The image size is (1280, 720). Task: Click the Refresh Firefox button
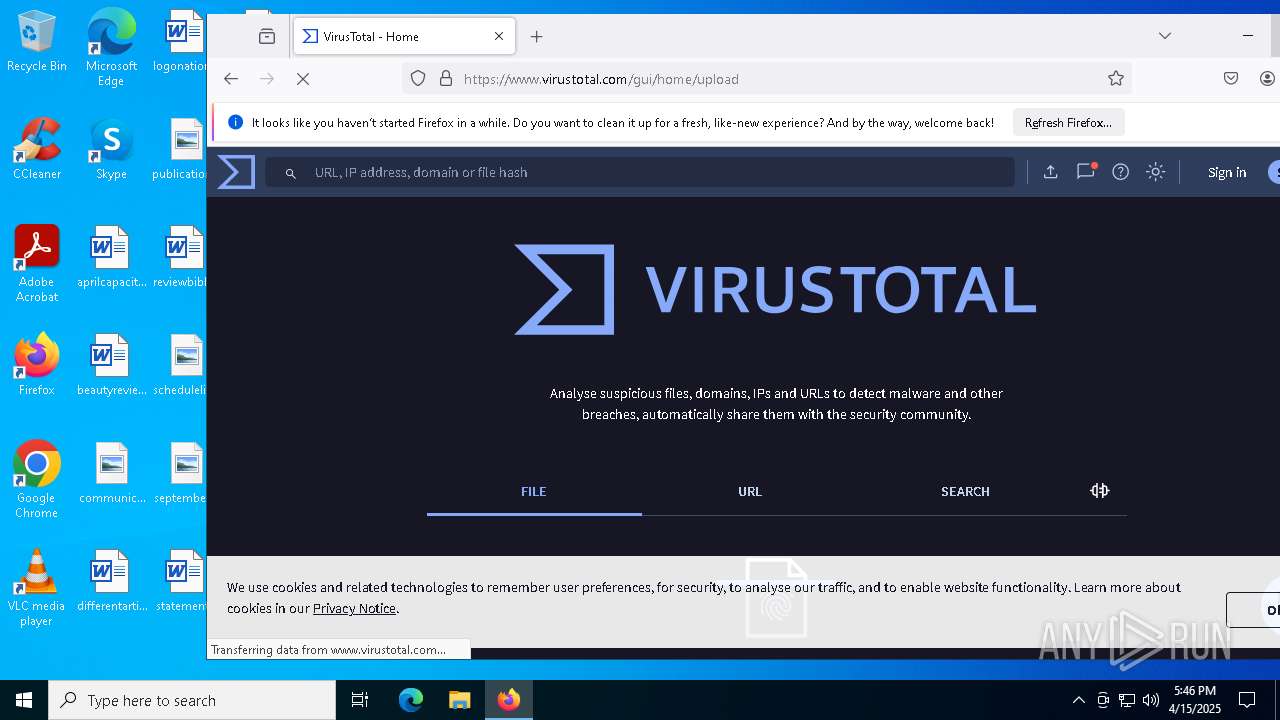pos(1068,122)
